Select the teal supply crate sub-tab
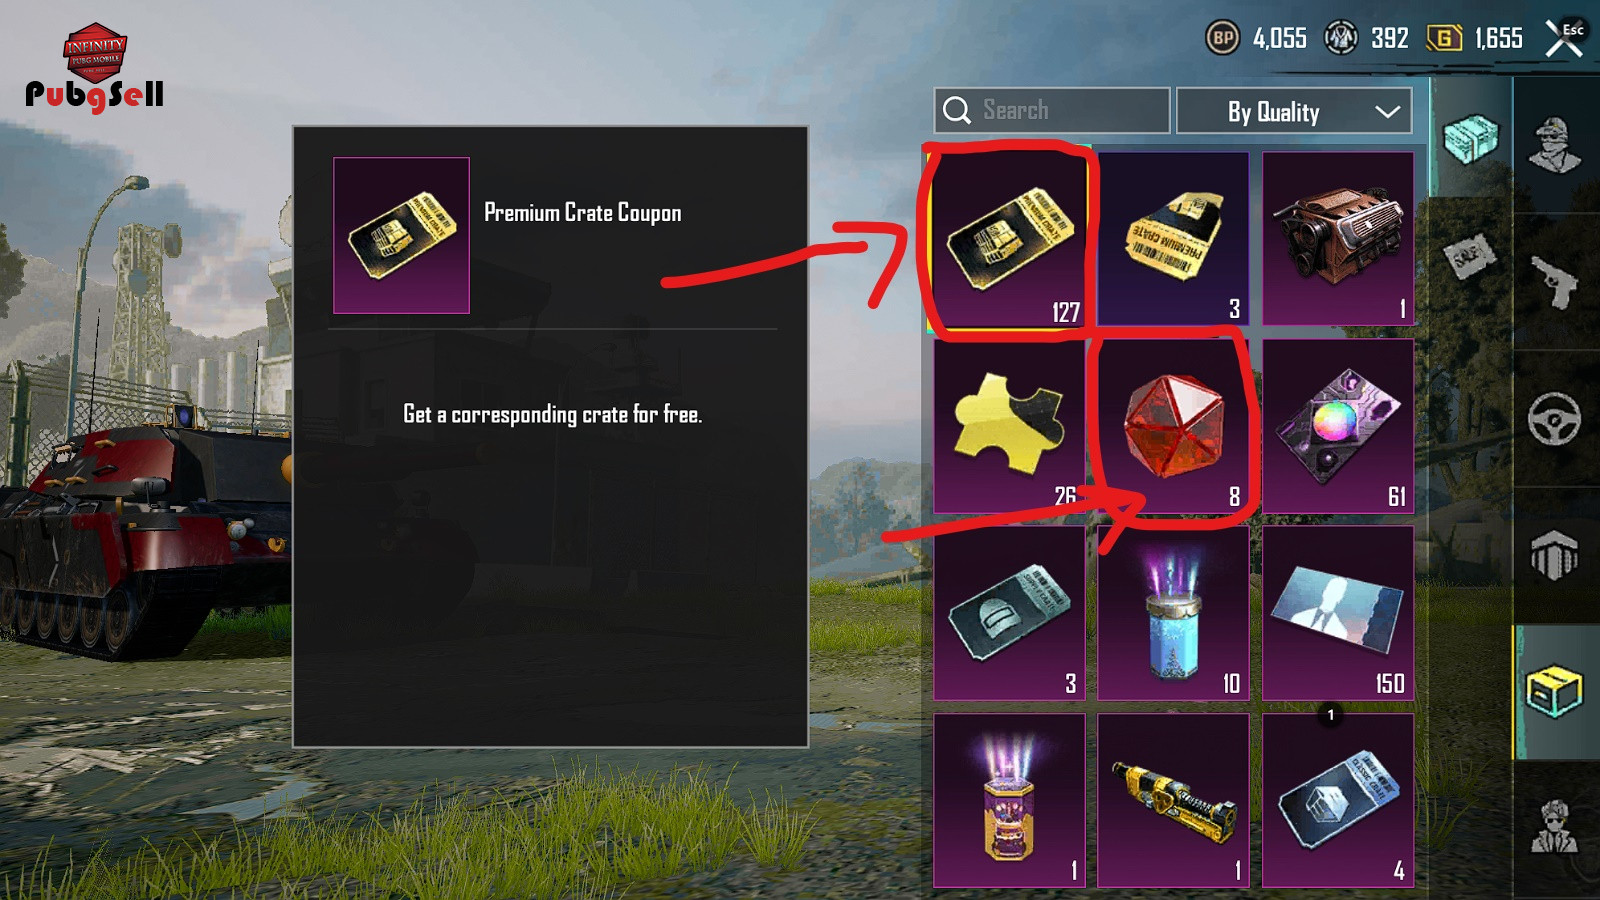The image size is (1600, 900). point(1471,138)
